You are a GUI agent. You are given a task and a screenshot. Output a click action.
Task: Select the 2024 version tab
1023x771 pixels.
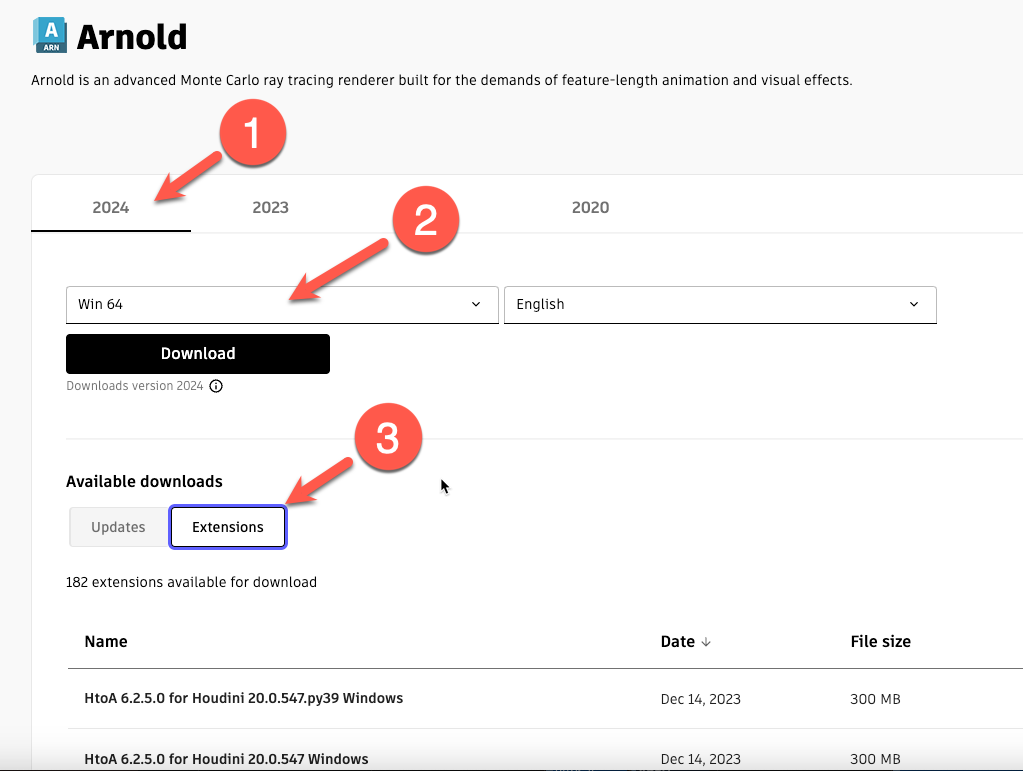pyautogui.click(x=111, y=208)
